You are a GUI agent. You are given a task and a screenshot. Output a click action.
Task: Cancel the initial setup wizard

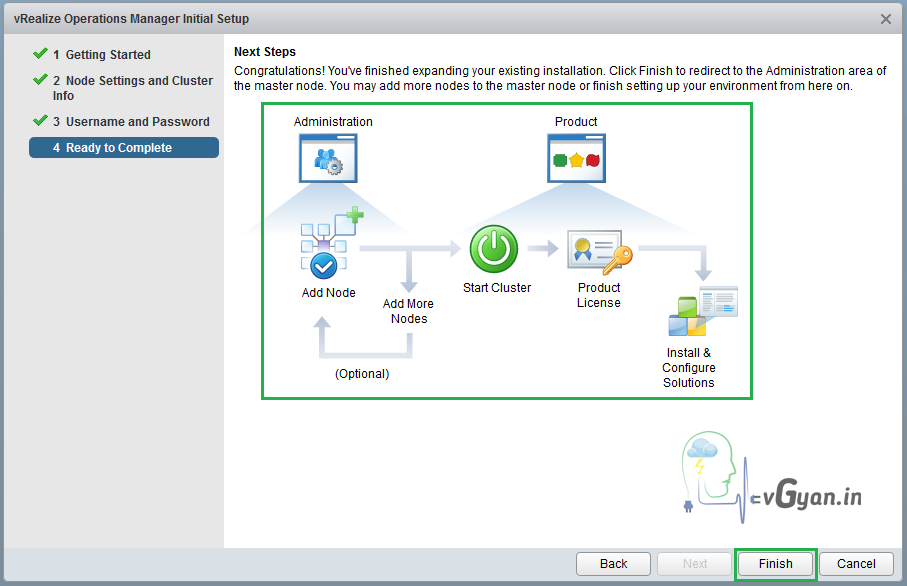[x=856, y=564]
